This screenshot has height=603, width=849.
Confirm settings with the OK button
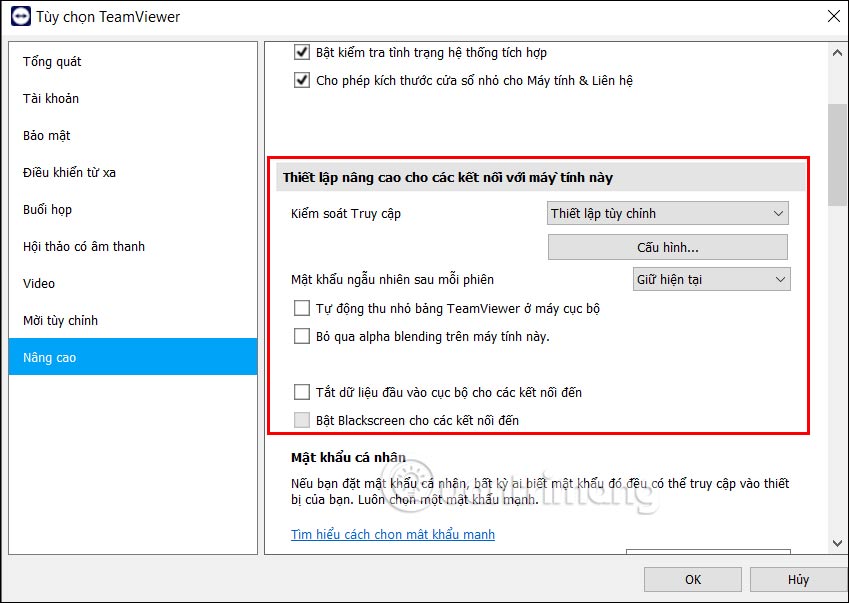(x=692, y=579)
